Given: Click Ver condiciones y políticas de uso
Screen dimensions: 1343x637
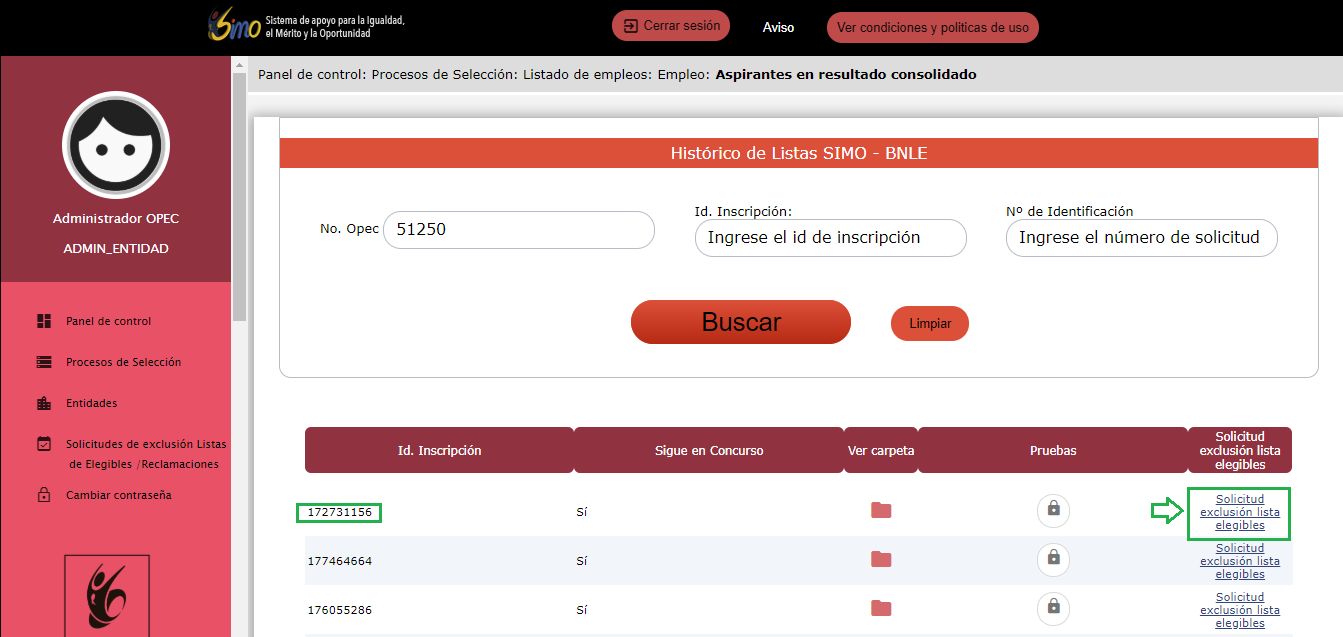Looking at the screenshot, I should [x=932, y=28].
